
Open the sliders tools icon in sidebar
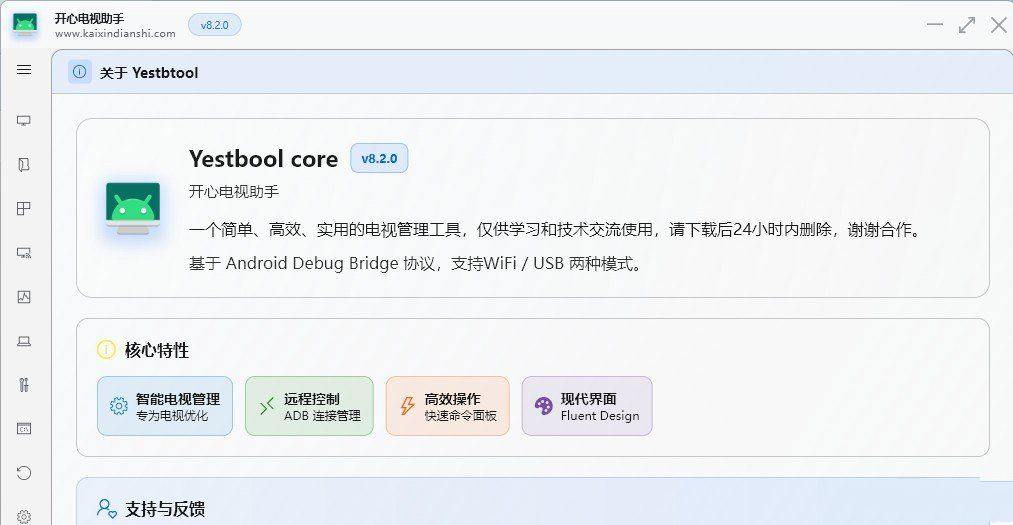[24, 385]
